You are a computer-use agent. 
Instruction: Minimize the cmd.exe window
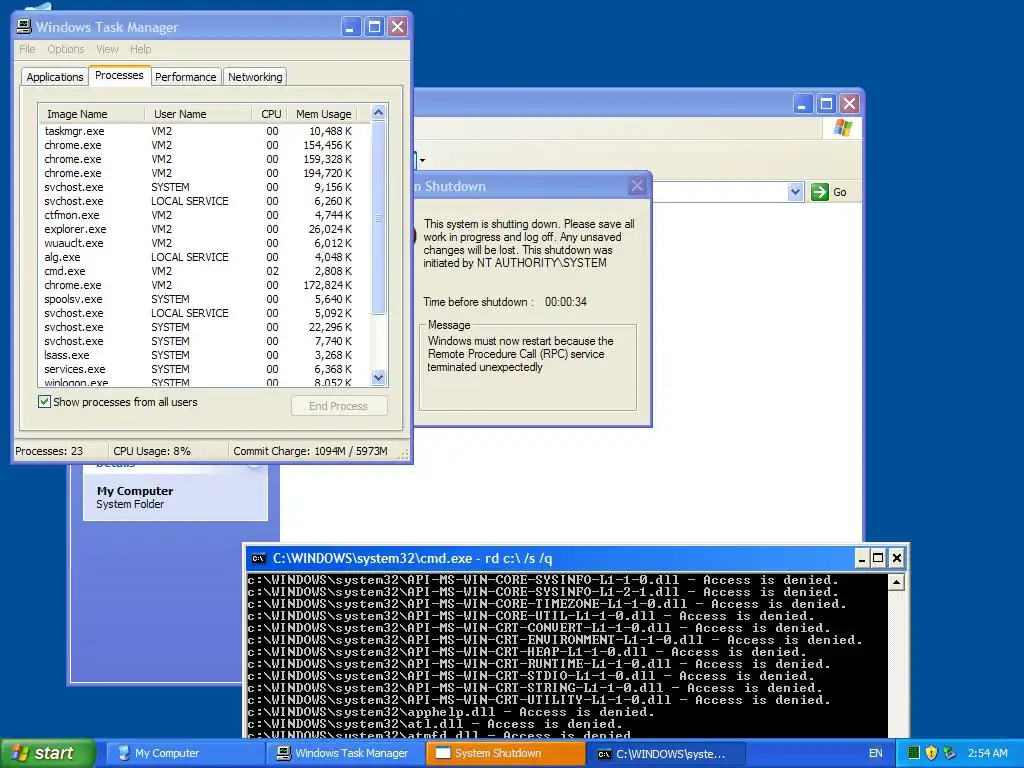pyautogui.click(x=861, y=558)
